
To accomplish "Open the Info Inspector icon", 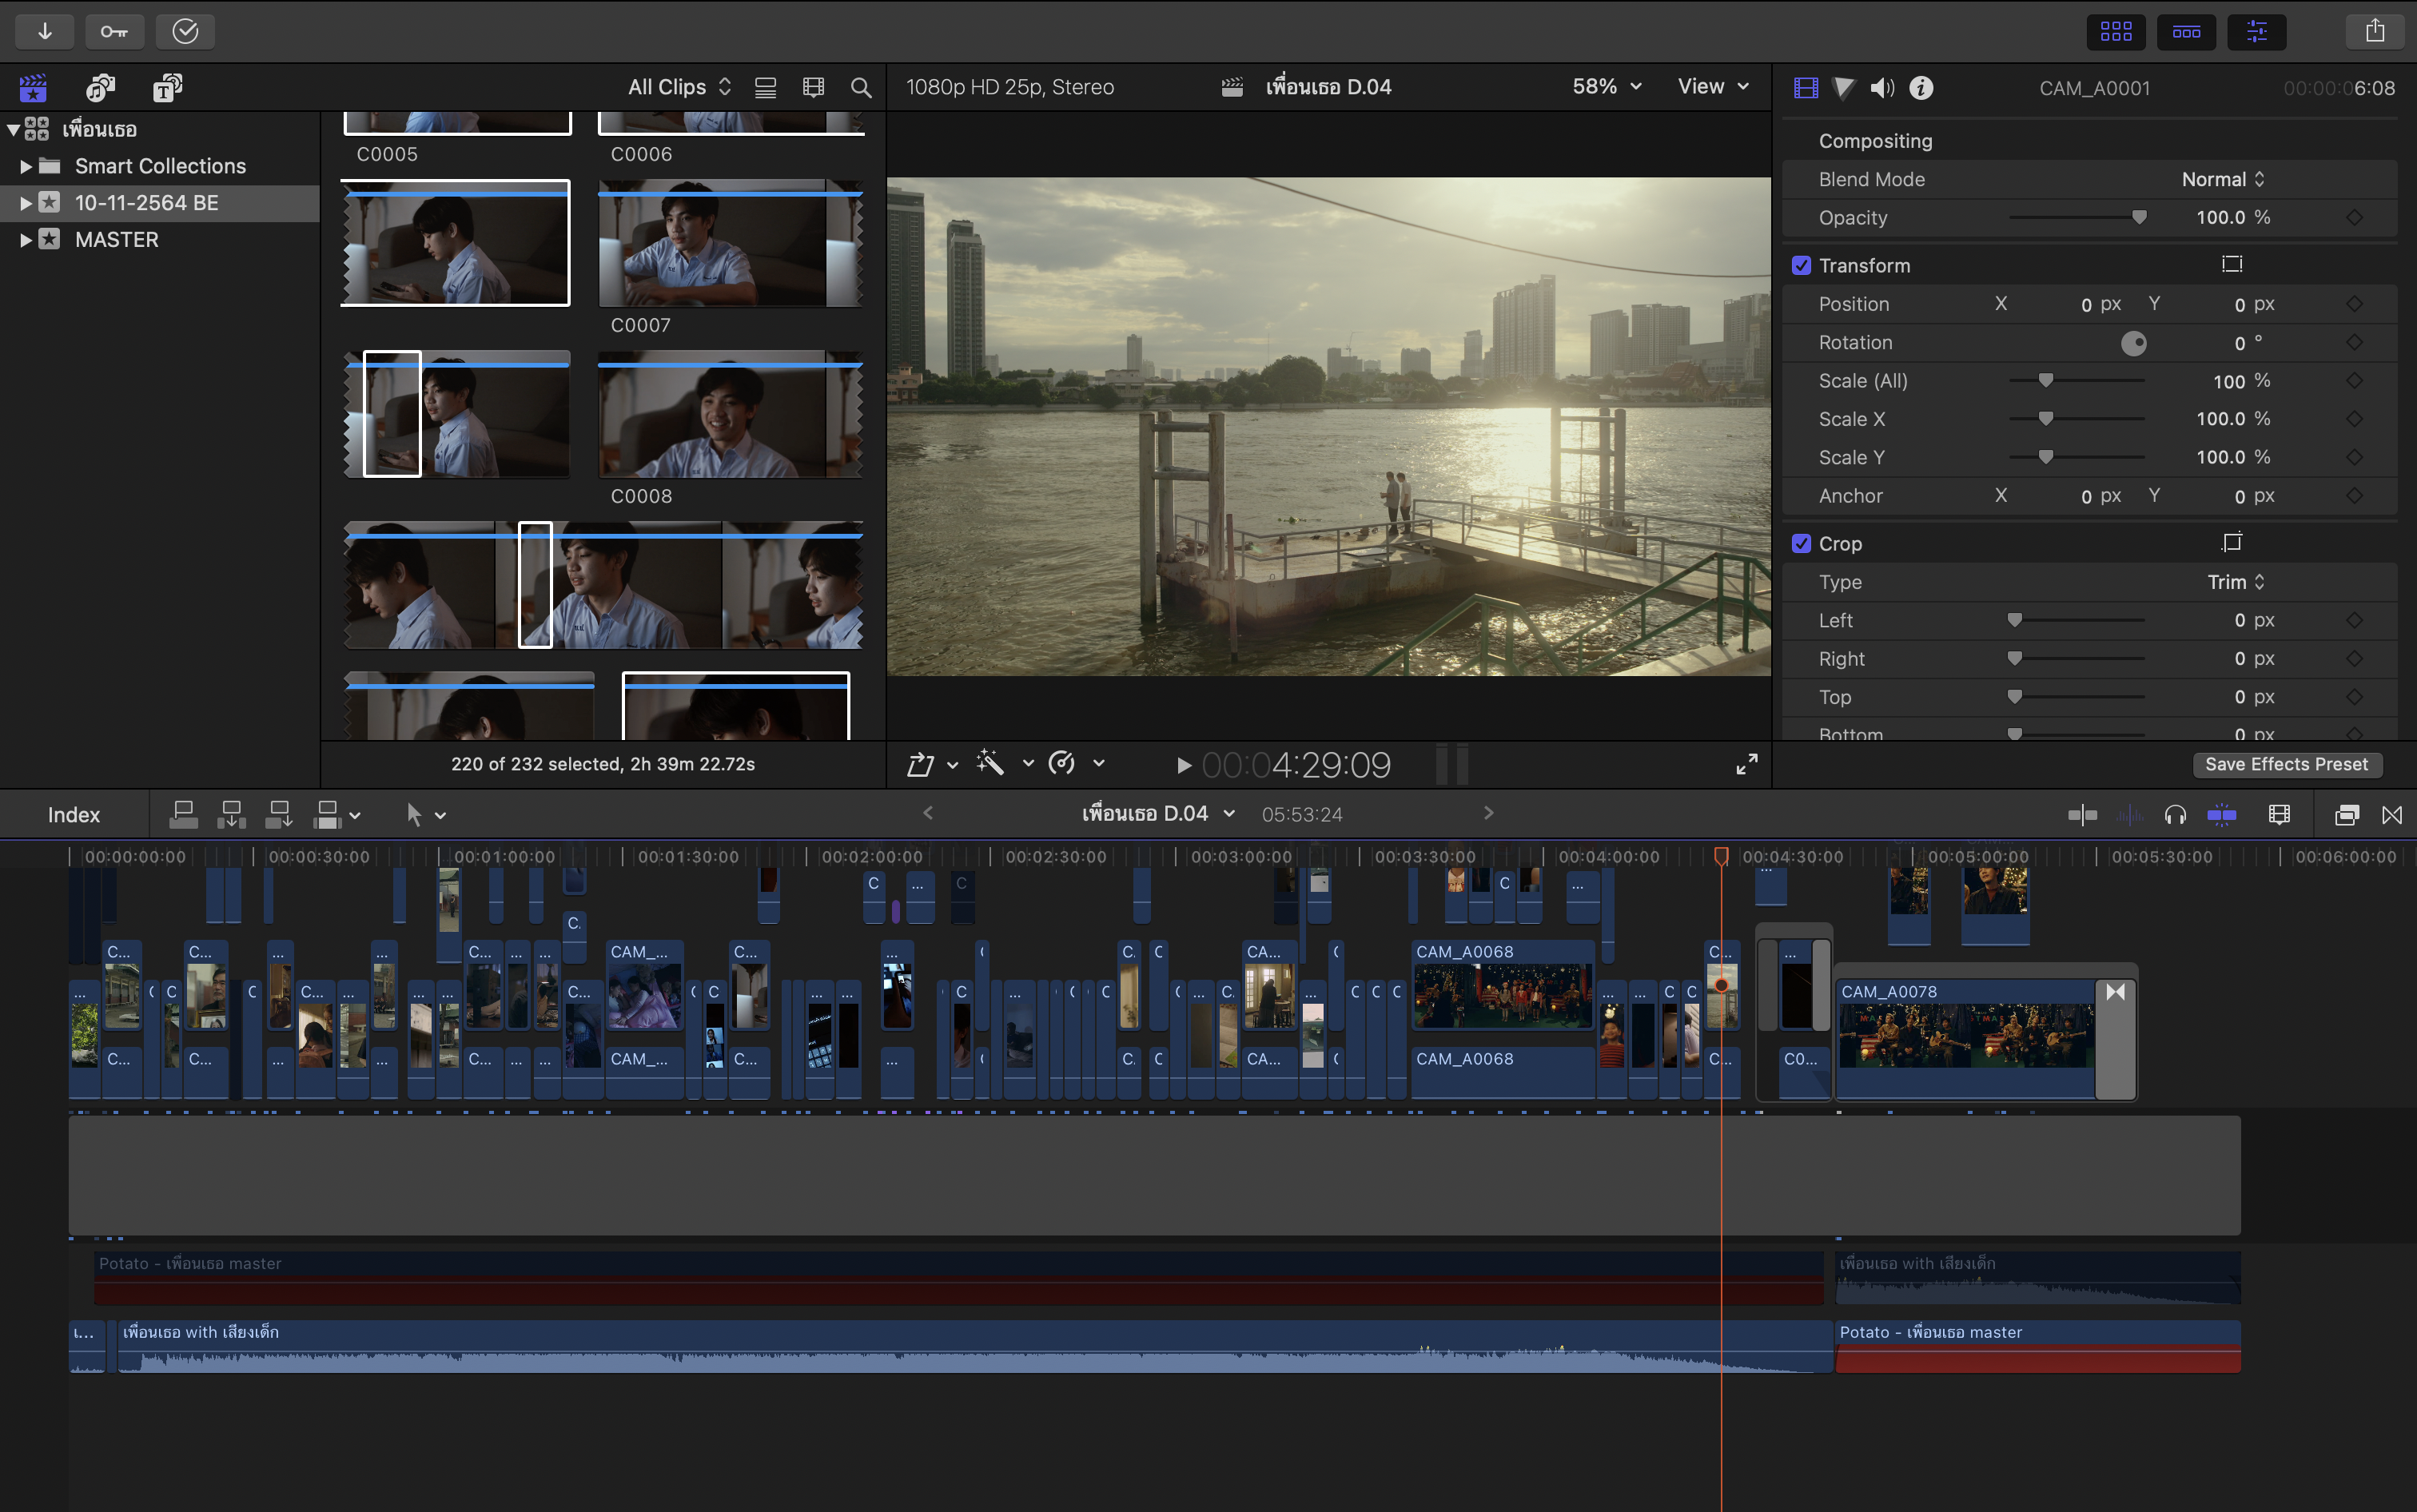I will [x=1920, y=88].
